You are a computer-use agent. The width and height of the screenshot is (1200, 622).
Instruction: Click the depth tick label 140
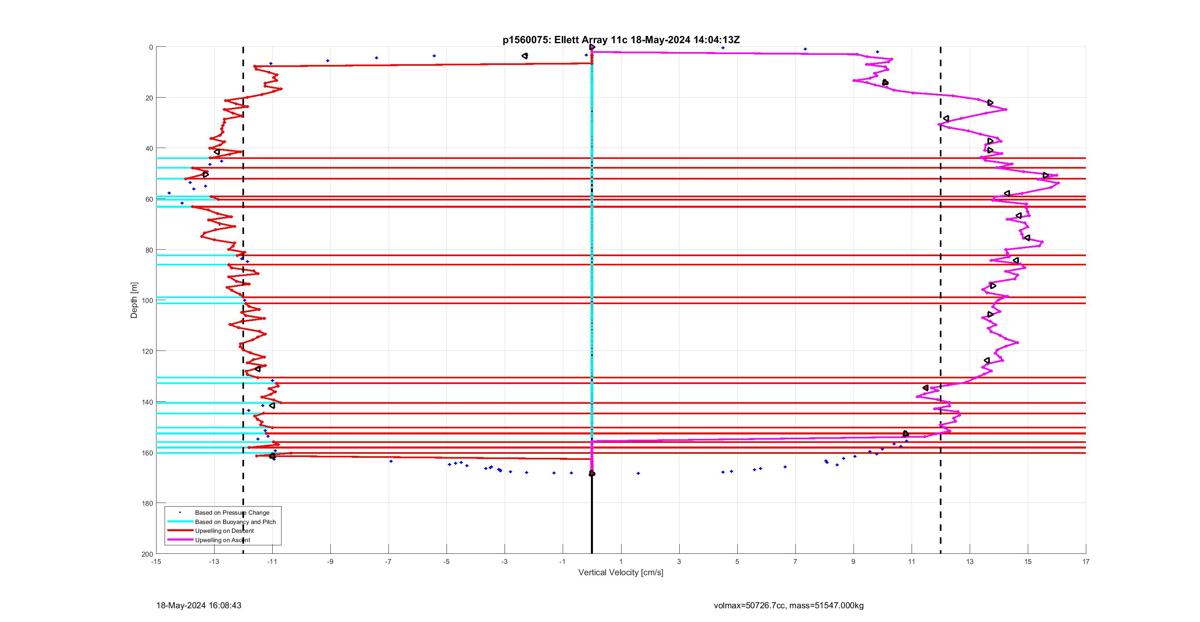[x=146, y=402]
